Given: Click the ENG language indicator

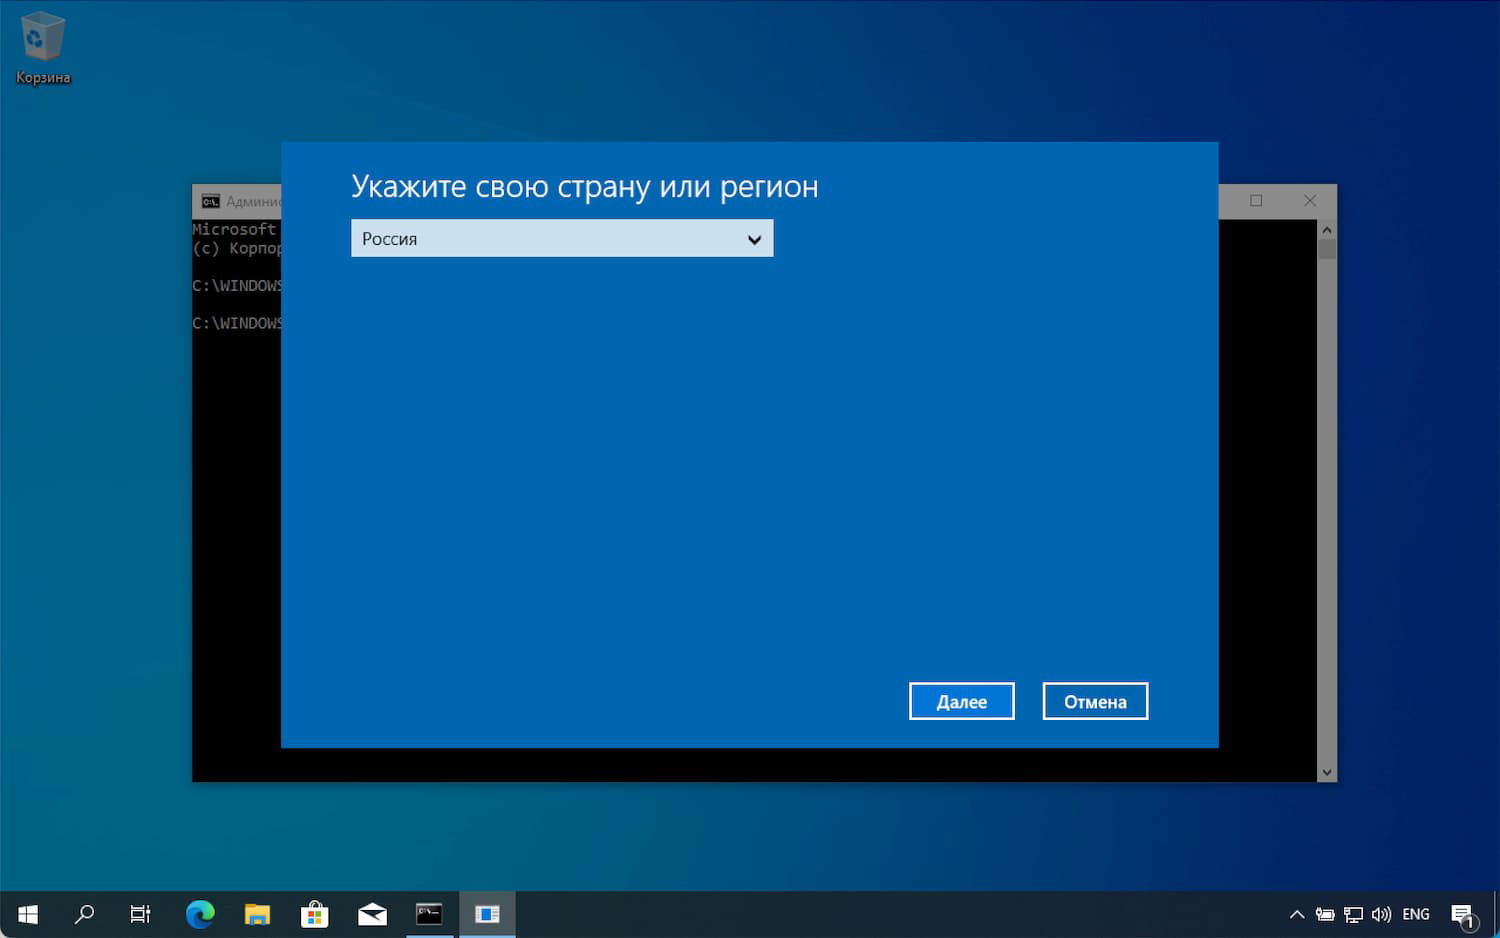Looking at the screenshot, I should click(x=1415, y=913).
